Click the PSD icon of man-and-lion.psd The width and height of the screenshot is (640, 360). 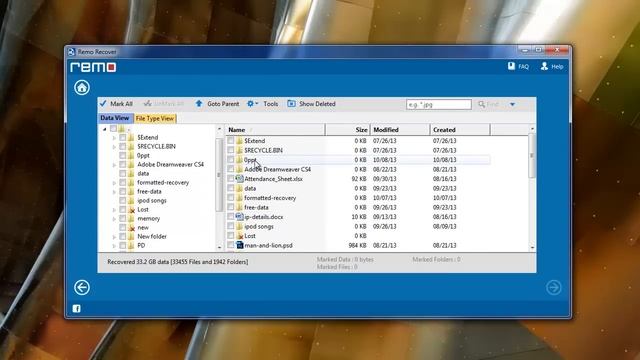point(240,245)
